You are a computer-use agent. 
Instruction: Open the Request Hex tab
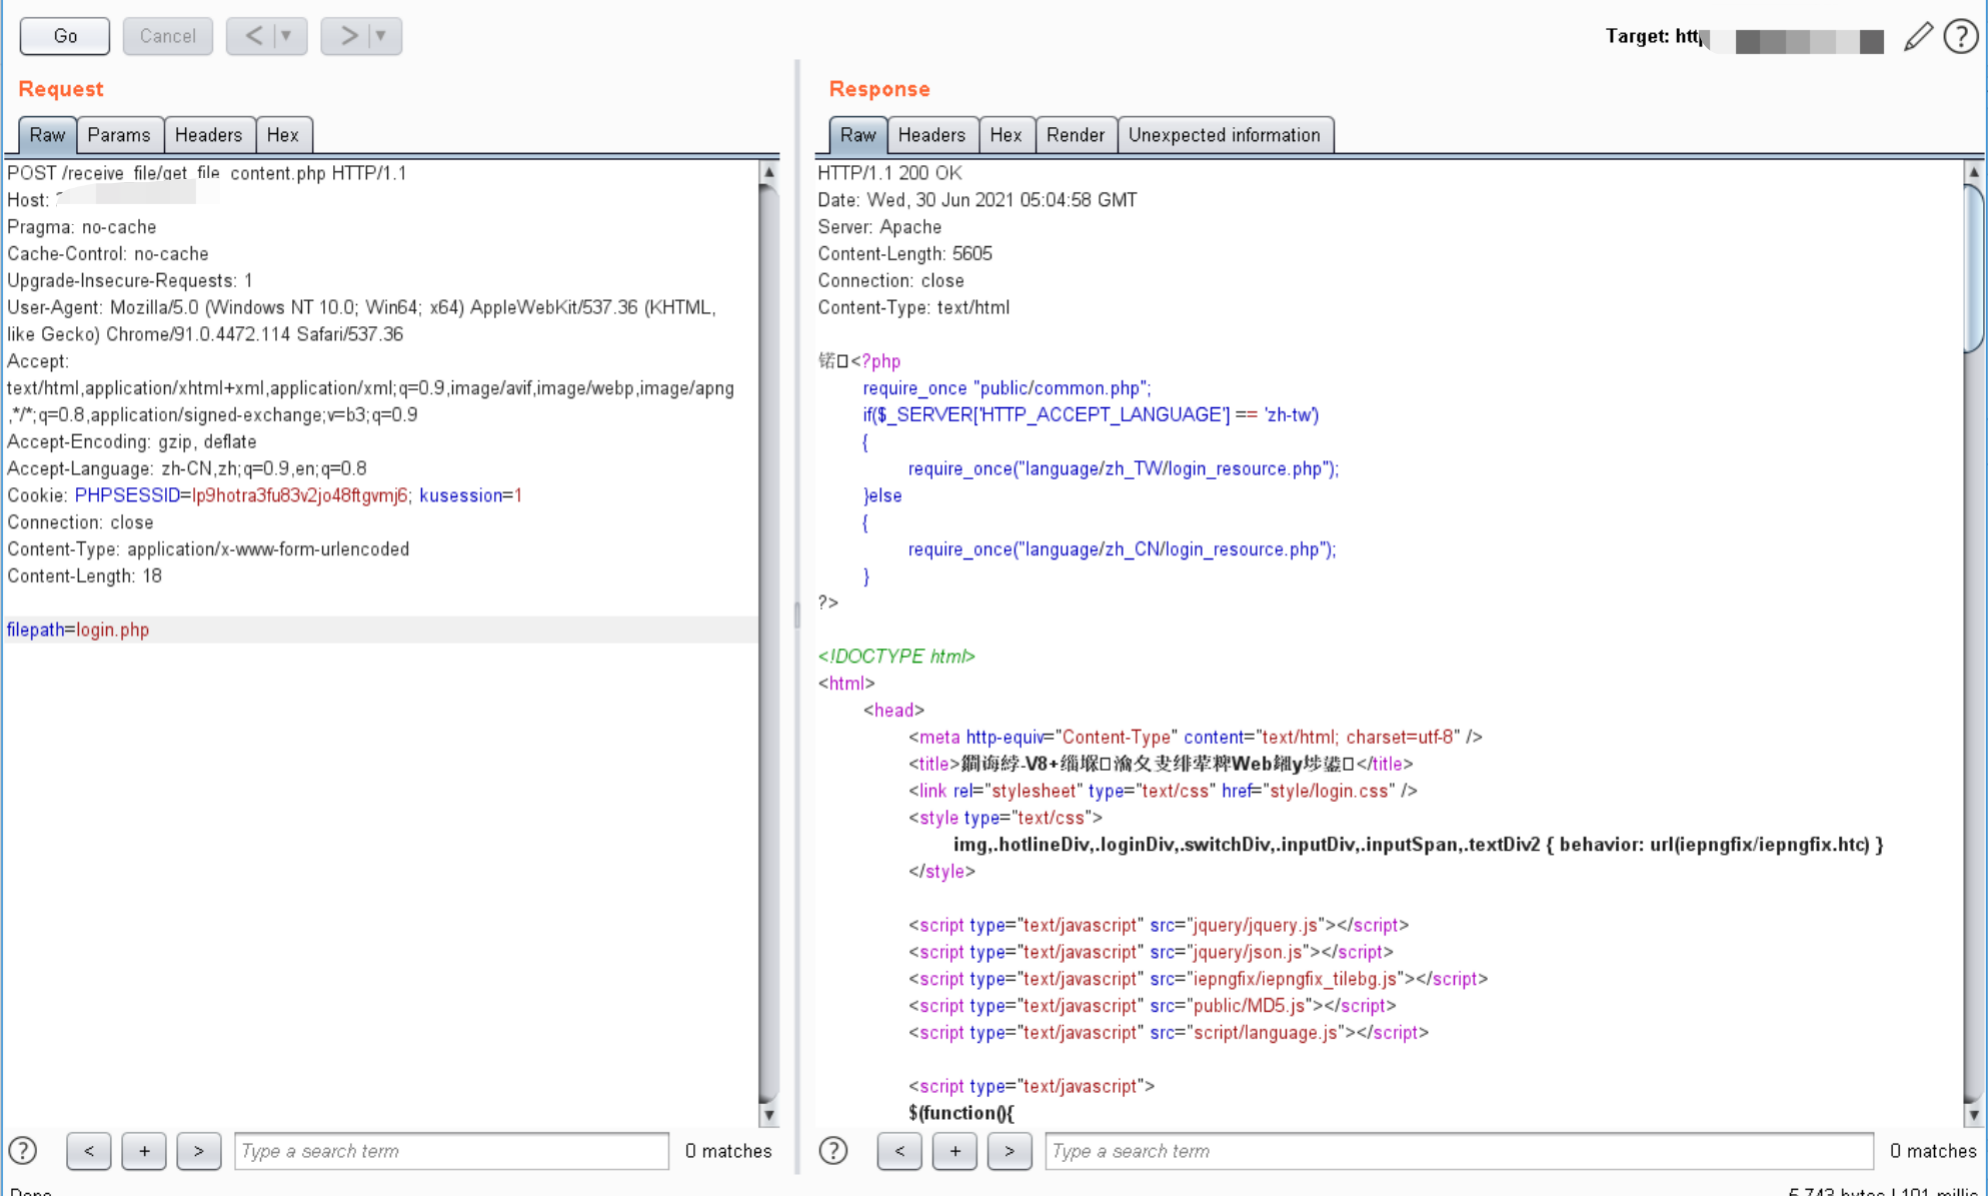(283, 135)
